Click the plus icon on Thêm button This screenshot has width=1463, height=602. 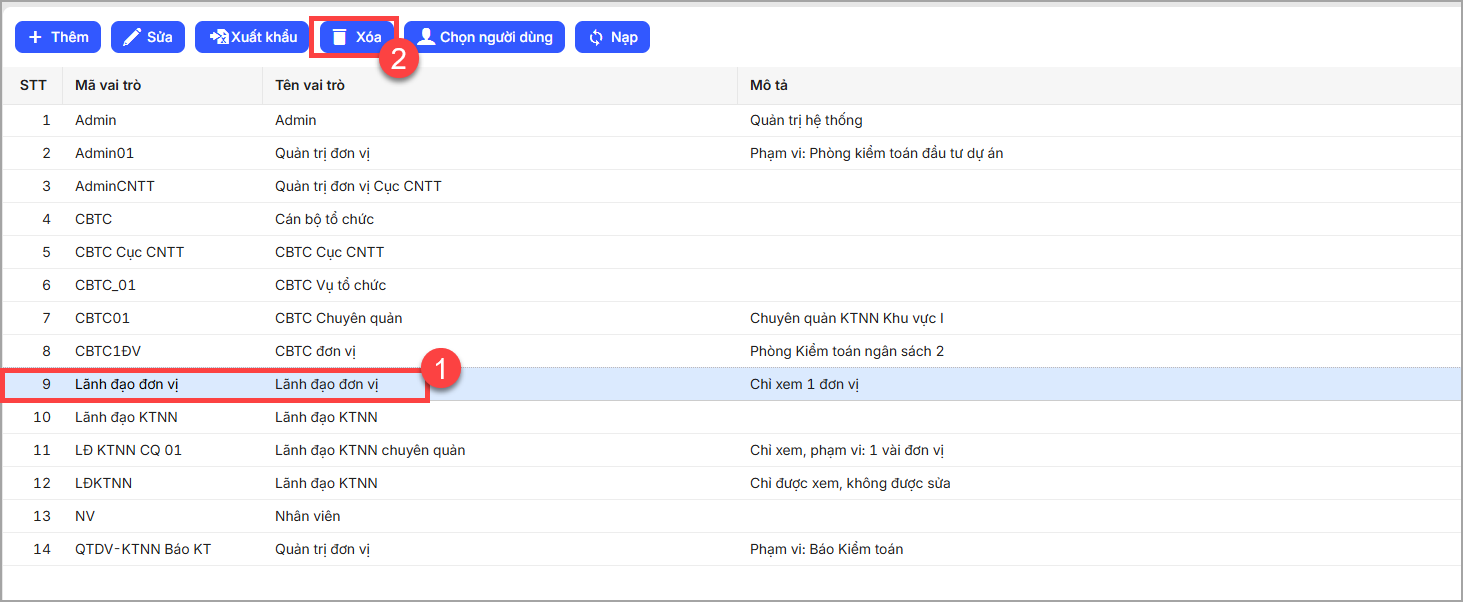[x=35, y=37]
